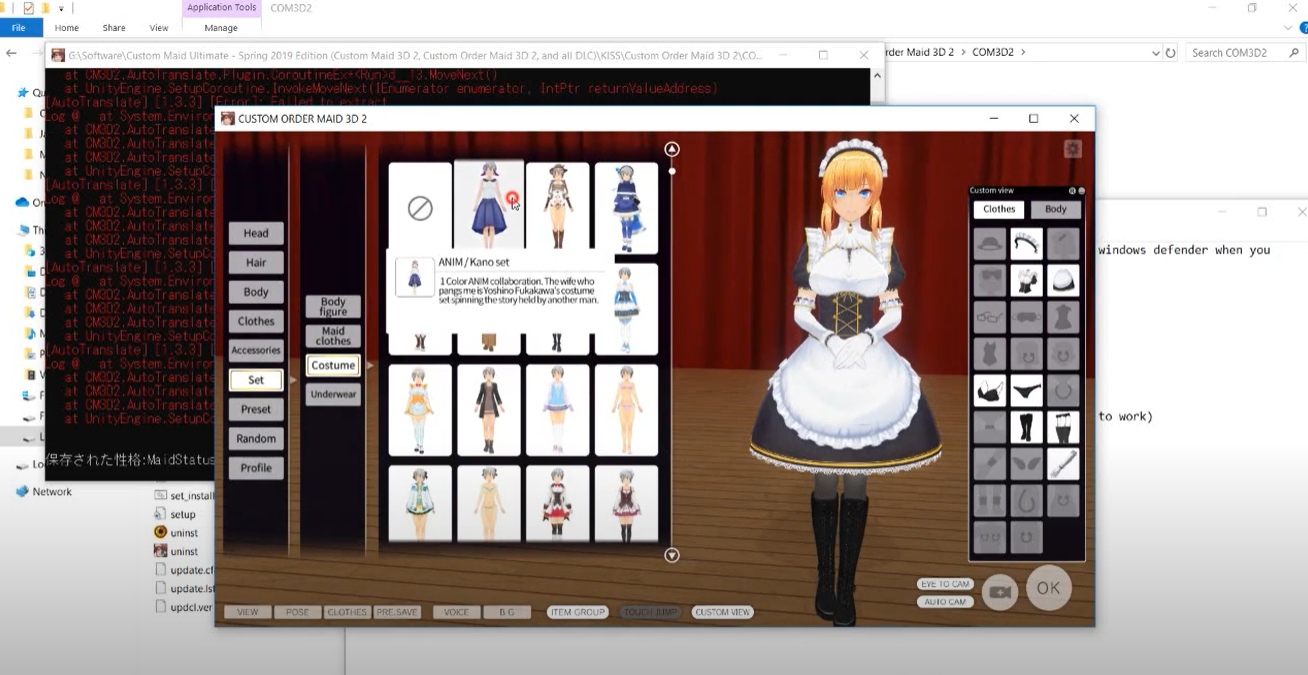
Task: Expand the Explorer address bar history dropdown
Action: pyautogui.click(x=1156, y=53)
